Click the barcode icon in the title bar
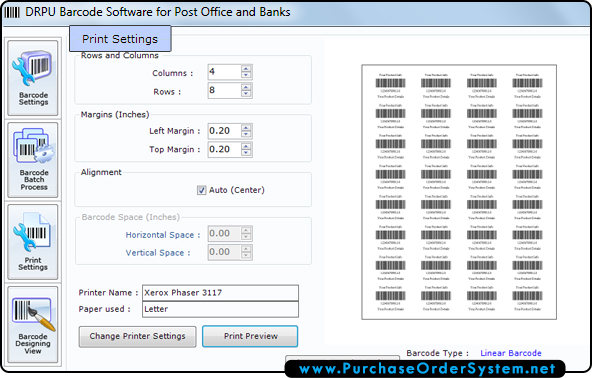Image resolution: width=592 pixels, height=378 pixels. (12, 12)
